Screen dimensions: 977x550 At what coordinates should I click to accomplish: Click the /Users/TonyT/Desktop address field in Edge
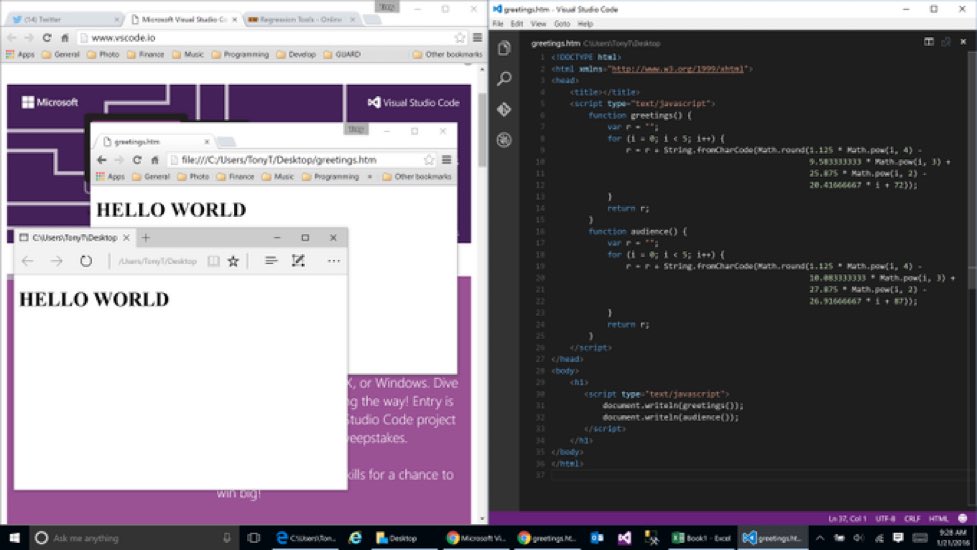point(157,261)
